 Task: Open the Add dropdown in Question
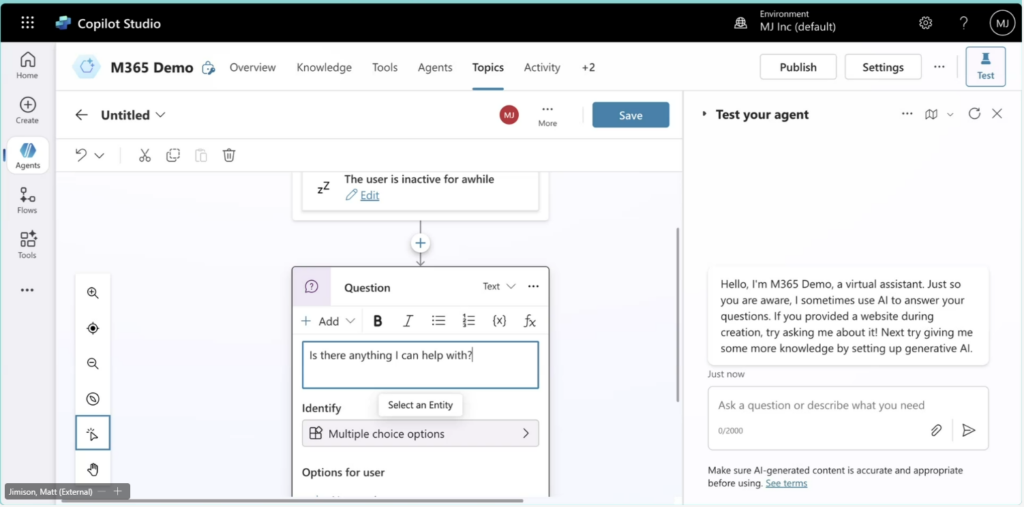pos(328,321)
